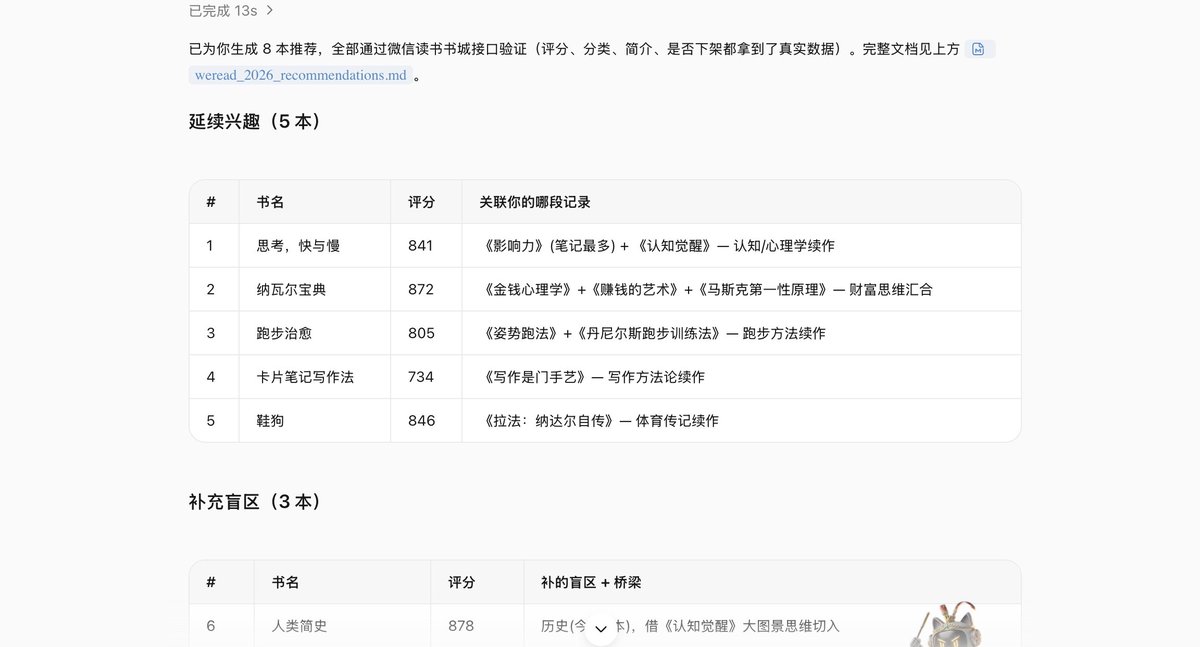The height and width of the screenshot is (647, 1200).
Task: Click the 鞋狗 book name
Action: [270, 421]
